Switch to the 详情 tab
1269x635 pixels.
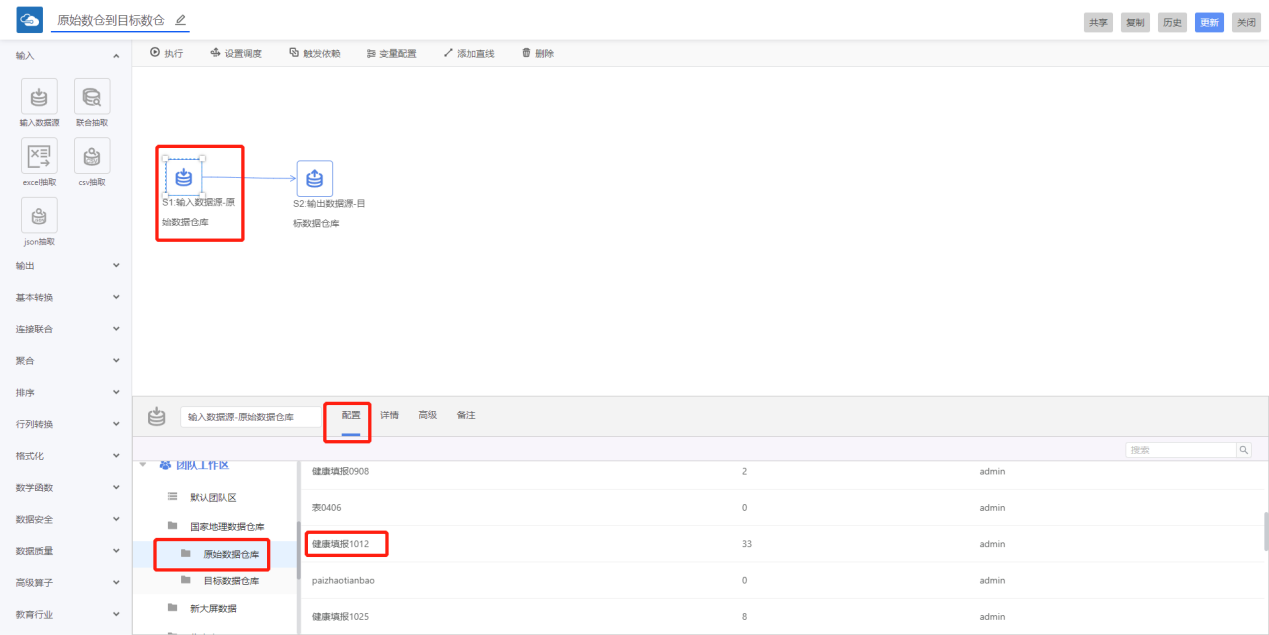(389, 415)
